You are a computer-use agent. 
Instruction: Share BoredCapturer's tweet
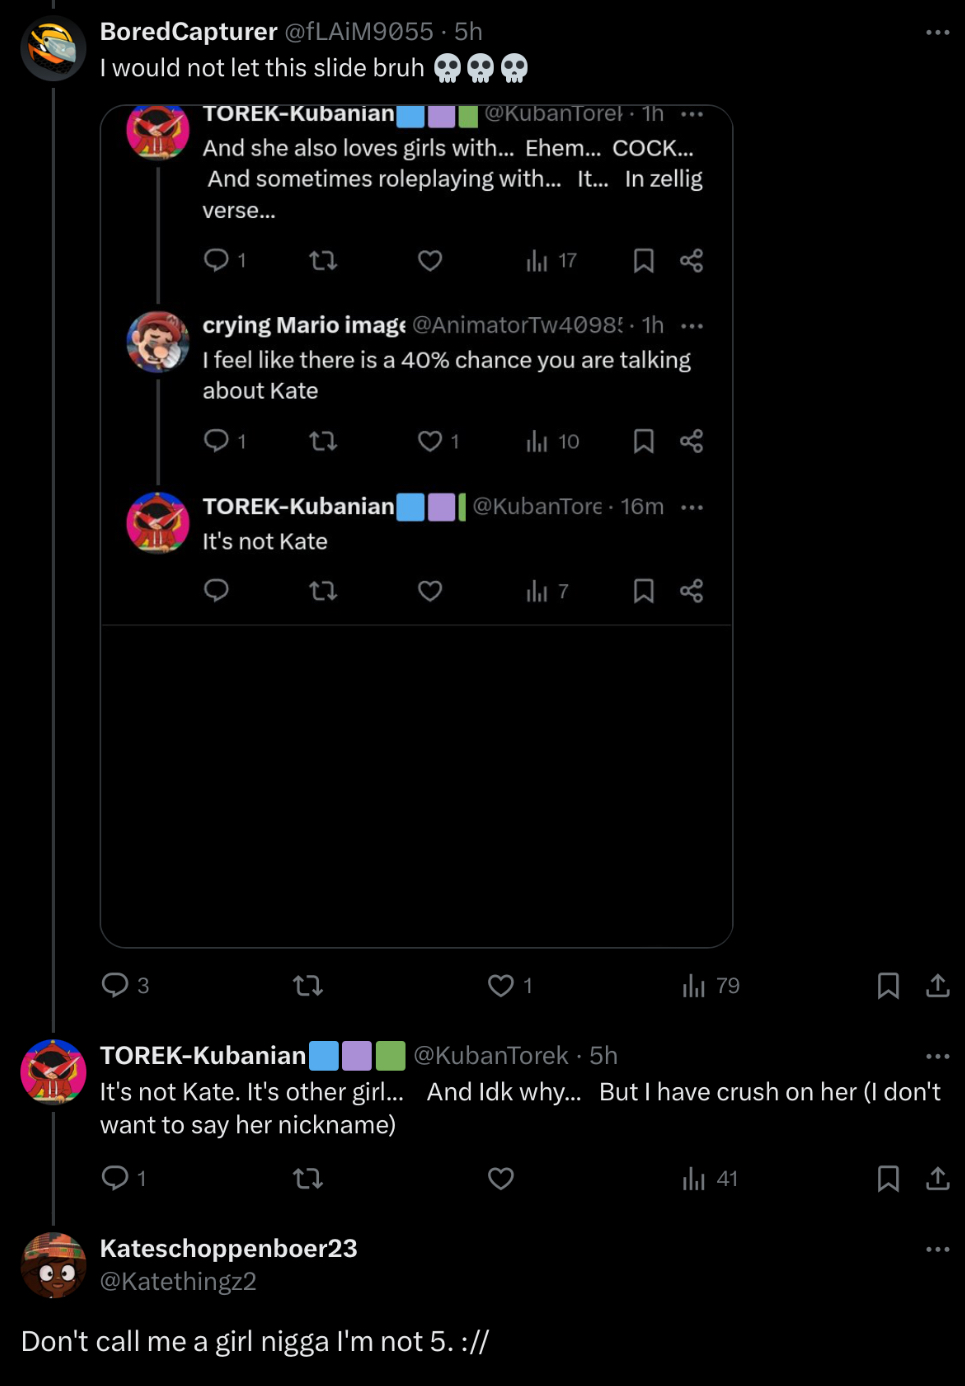(x=937, y=986)
